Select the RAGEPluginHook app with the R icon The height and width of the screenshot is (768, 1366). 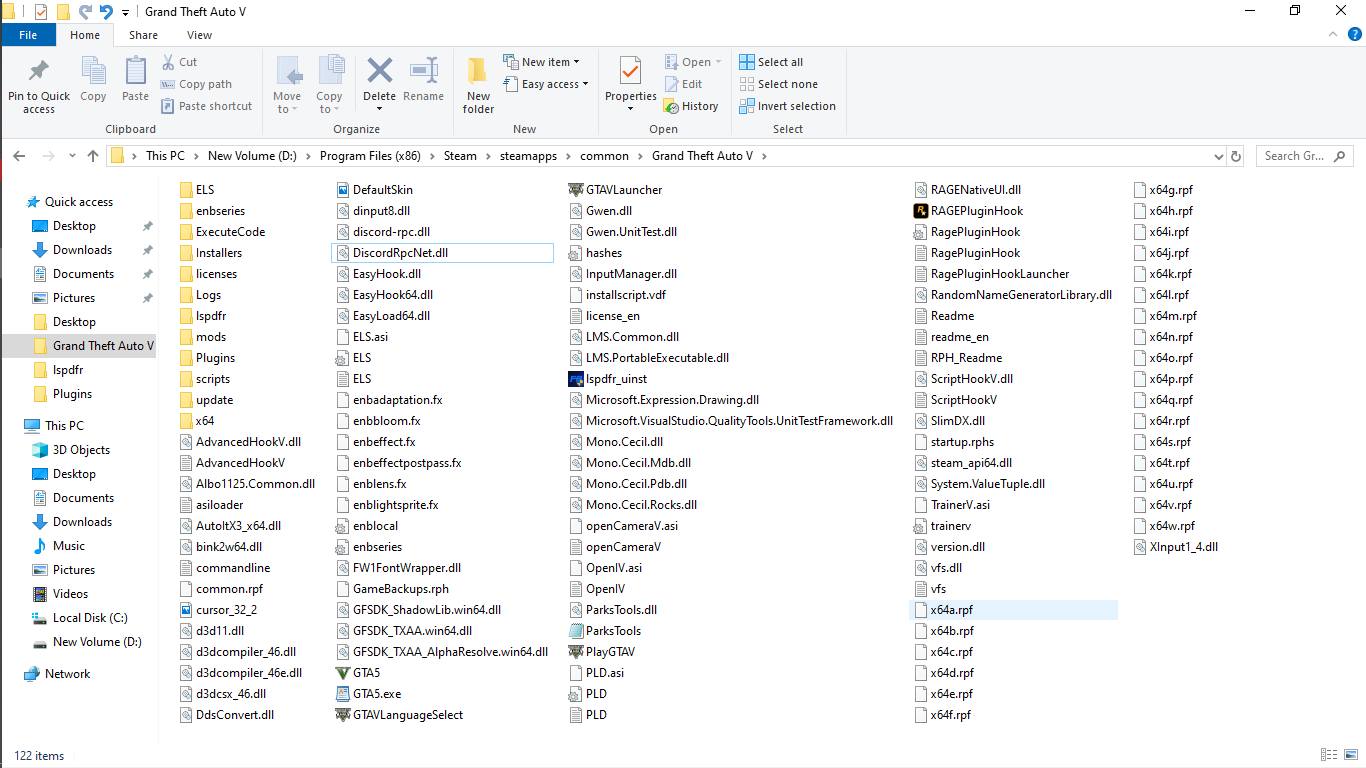click(x=968, y=211)
